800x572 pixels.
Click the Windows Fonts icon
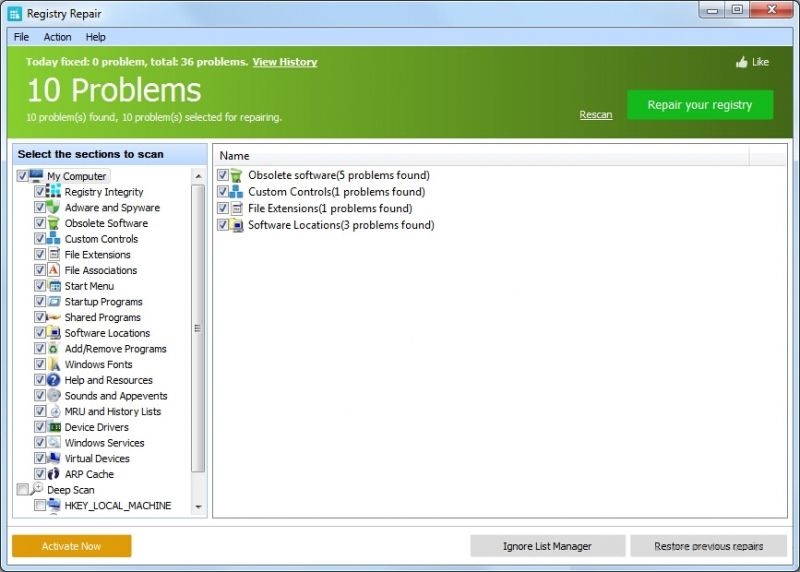point(55,364)
